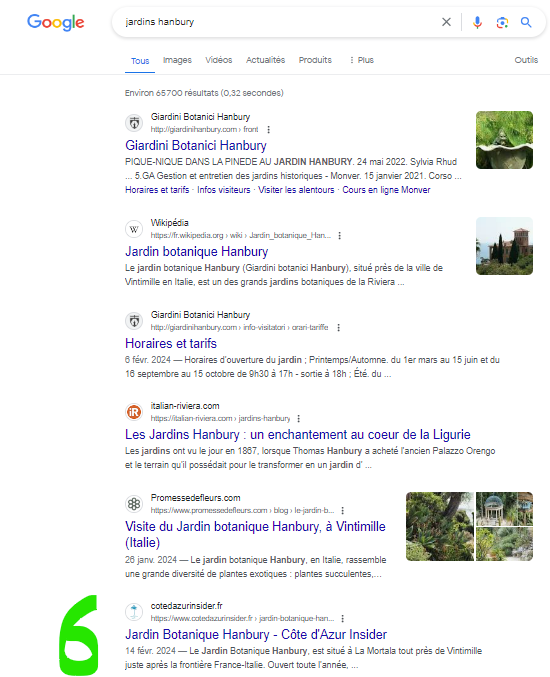550x677 pixels.
Task: Open three-dot options for the cotedazurinsider.fr result
Action: [342, 619]
